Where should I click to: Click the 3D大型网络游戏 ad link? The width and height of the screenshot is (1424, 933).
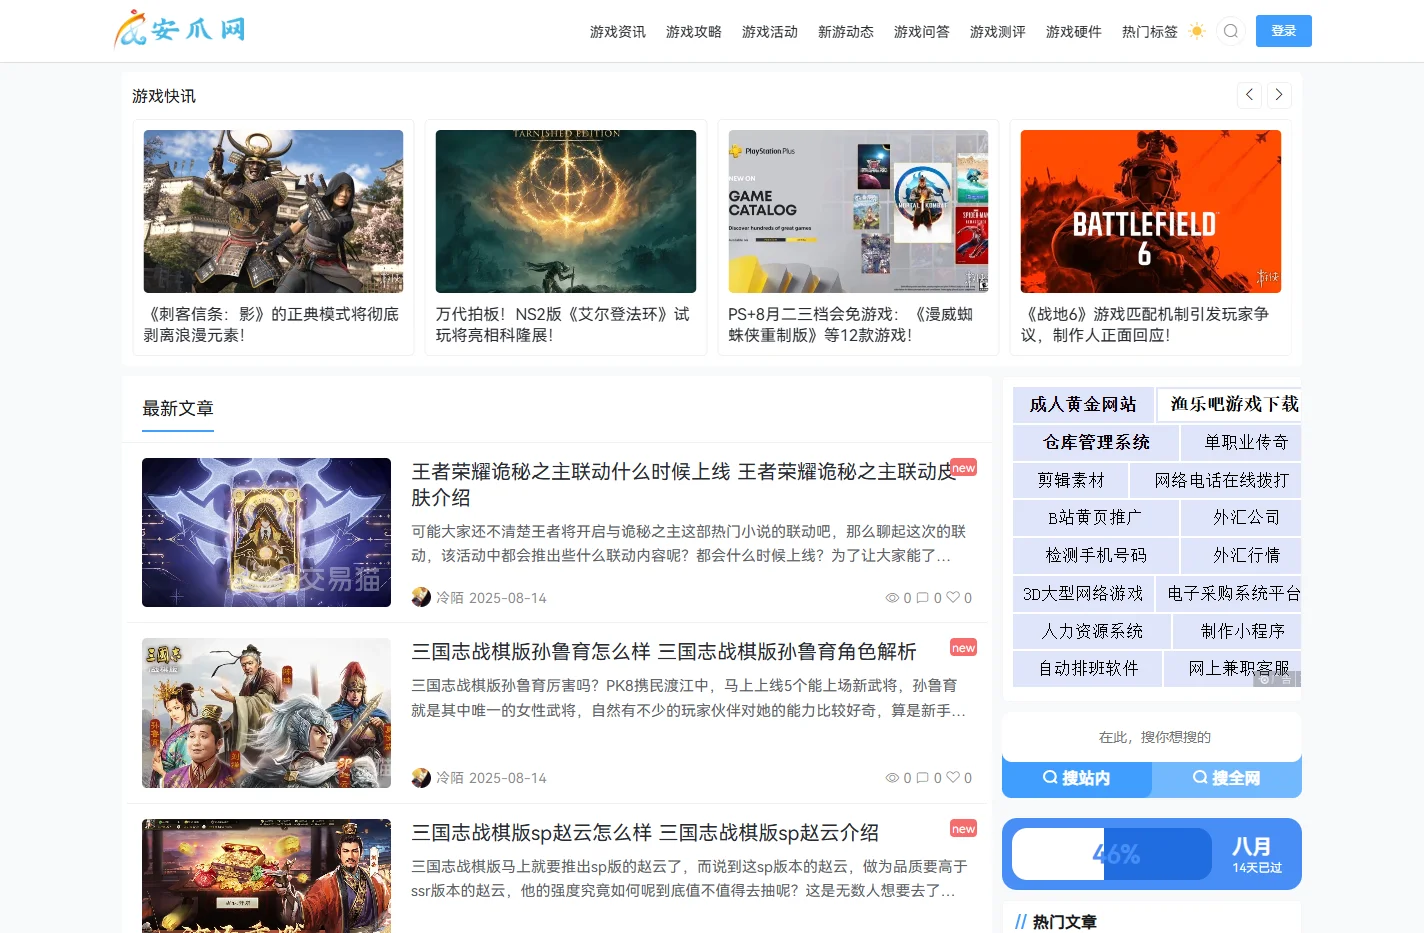tap(1083, 593)
